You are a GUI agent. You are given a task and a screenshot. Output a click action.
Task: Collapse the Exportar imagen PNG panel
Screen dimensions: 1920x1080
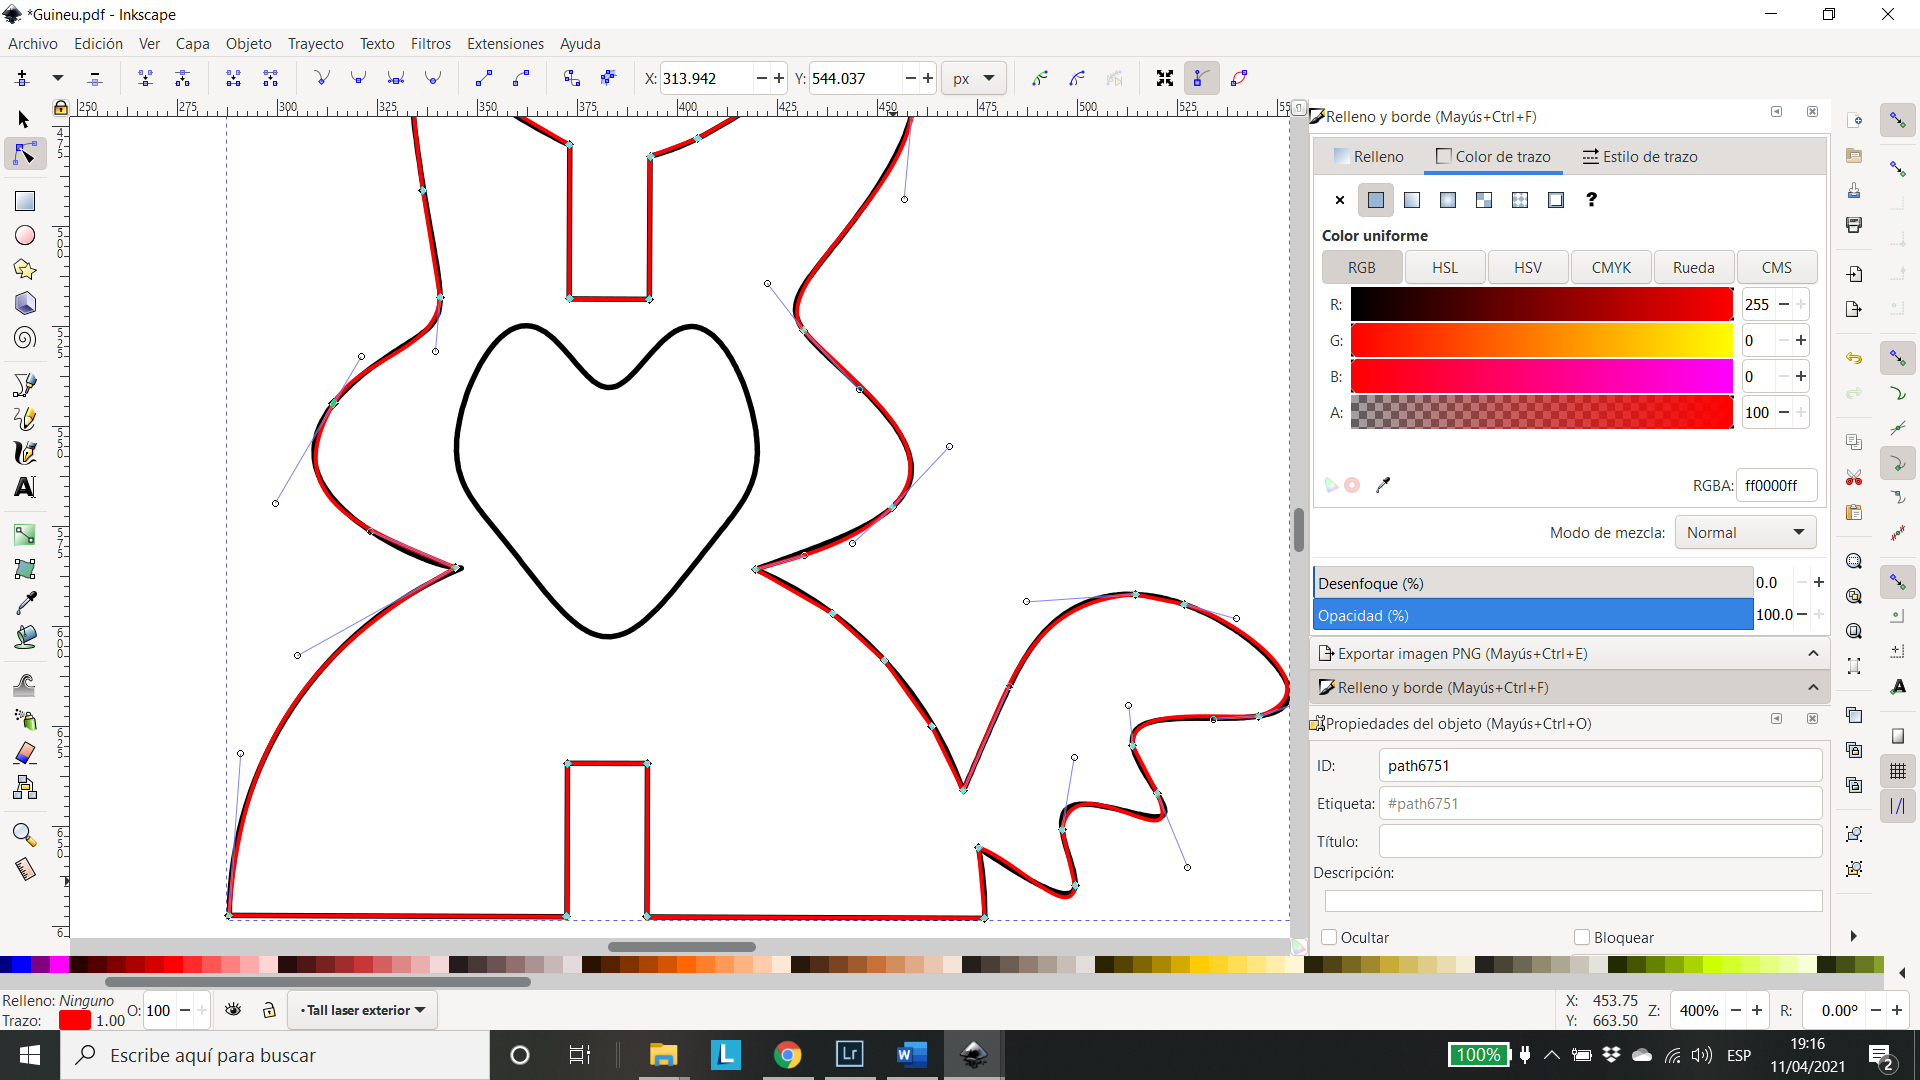point(1813,653)
